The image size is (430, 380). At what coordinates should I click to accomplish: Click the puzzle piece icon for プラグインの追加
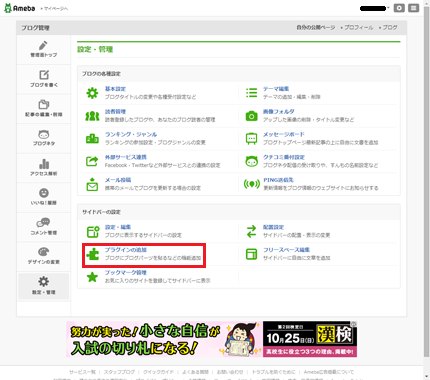click(x=93, y=254)
